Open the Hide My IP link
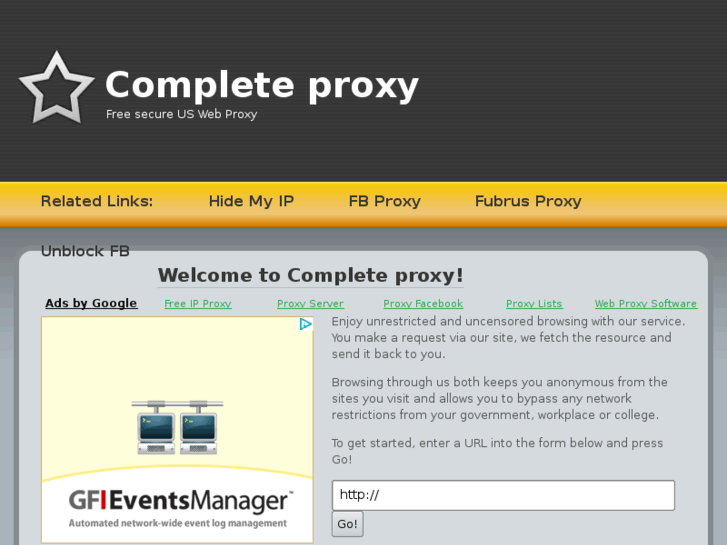The image size is (727, 545). (x=251, y=201)
